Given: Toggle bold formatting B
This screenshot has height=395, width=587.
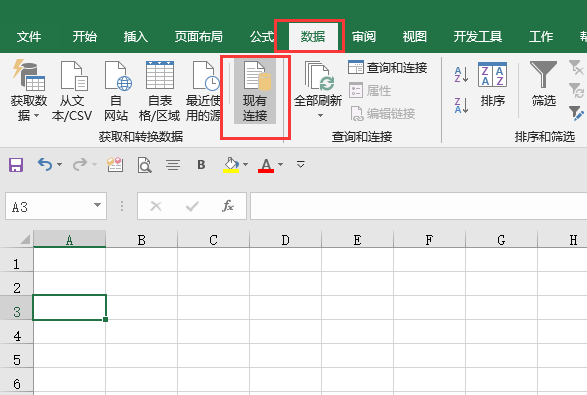Looking at the screenshot, I should pyautogui.click(x=201, y=165).
